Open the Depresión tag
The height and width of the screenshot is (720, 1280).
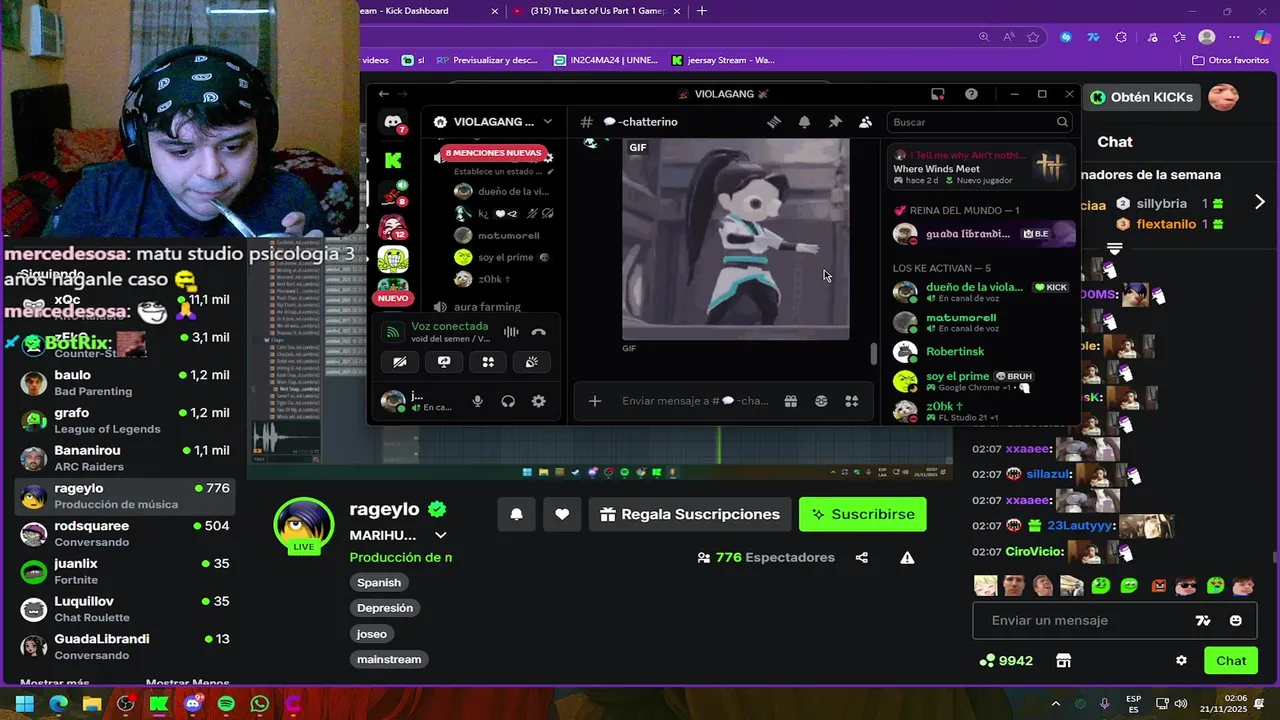click(385, 608)
